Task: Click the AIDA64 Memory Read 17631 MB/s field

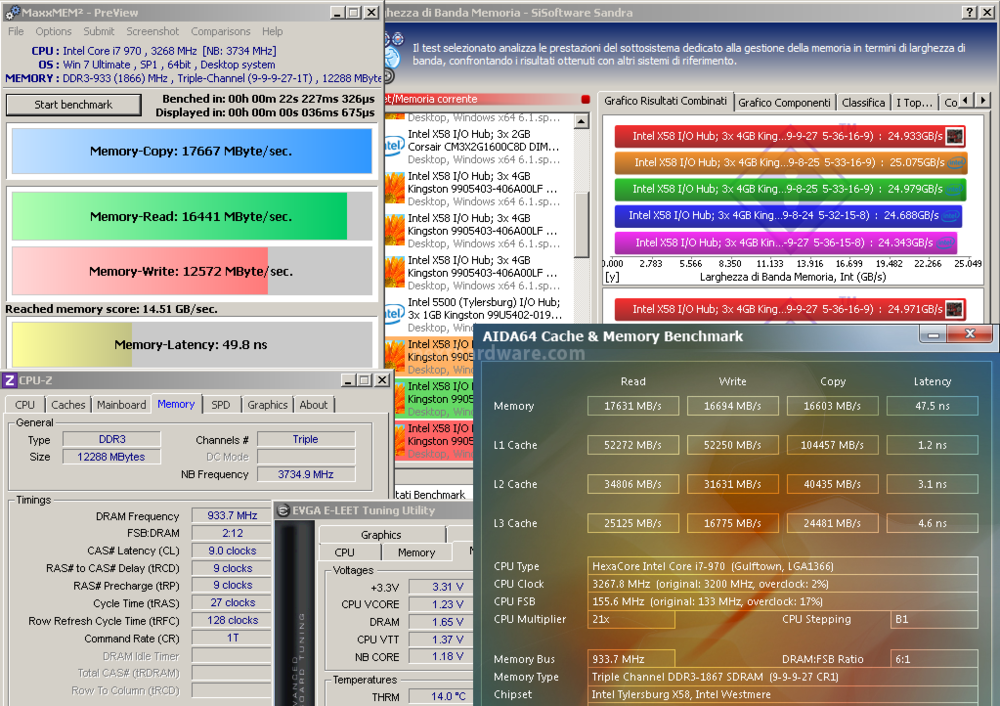Action: [x=633, y=406]
